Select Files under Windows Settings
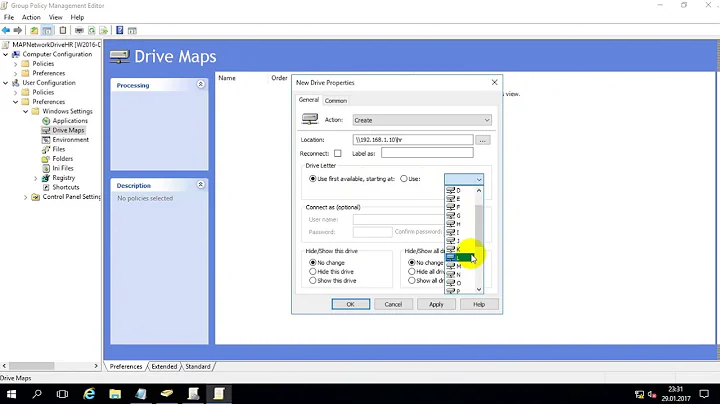The height and width of the screenshot is (404, 720). (x=58, y=149)
